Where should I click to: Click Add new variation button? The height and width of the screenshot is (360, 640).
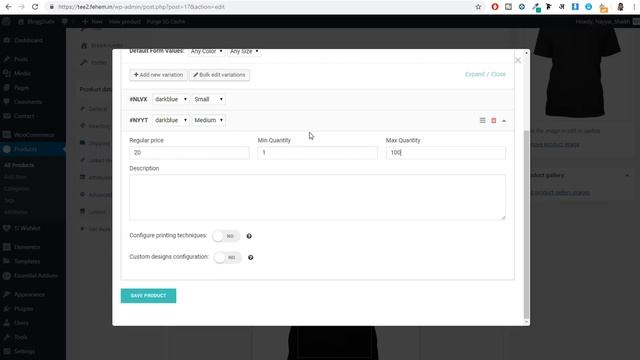(x=158, y=75)
